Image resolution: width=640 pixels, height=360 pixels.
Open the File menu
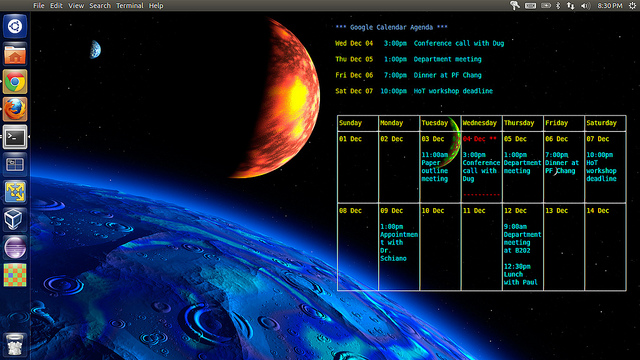(x=39, y=6)
